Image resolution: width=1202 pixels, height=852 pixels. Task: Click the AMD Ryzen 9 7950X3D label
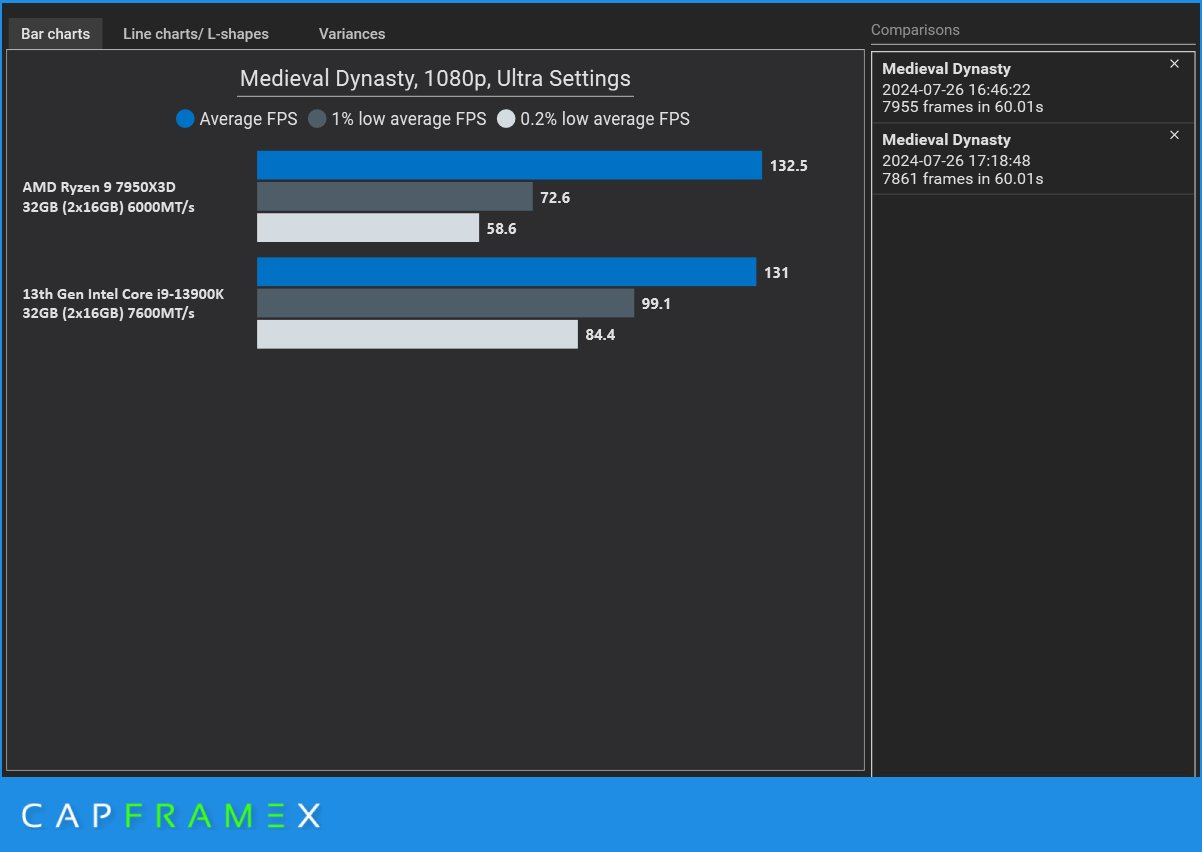coord(99,187)
